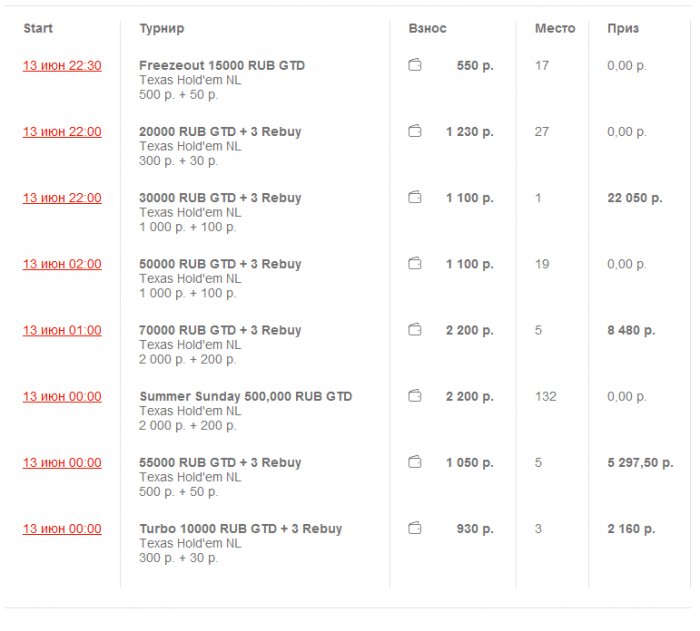700x631 pixels.
Task: Click wallet icon for 70000 RUB GTD tournament
Action: pos(415,330)
